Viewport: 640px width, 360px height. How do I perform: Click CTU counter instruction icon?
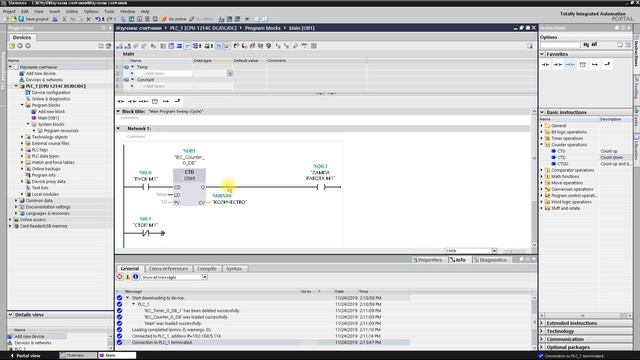[x=554, y=151]
